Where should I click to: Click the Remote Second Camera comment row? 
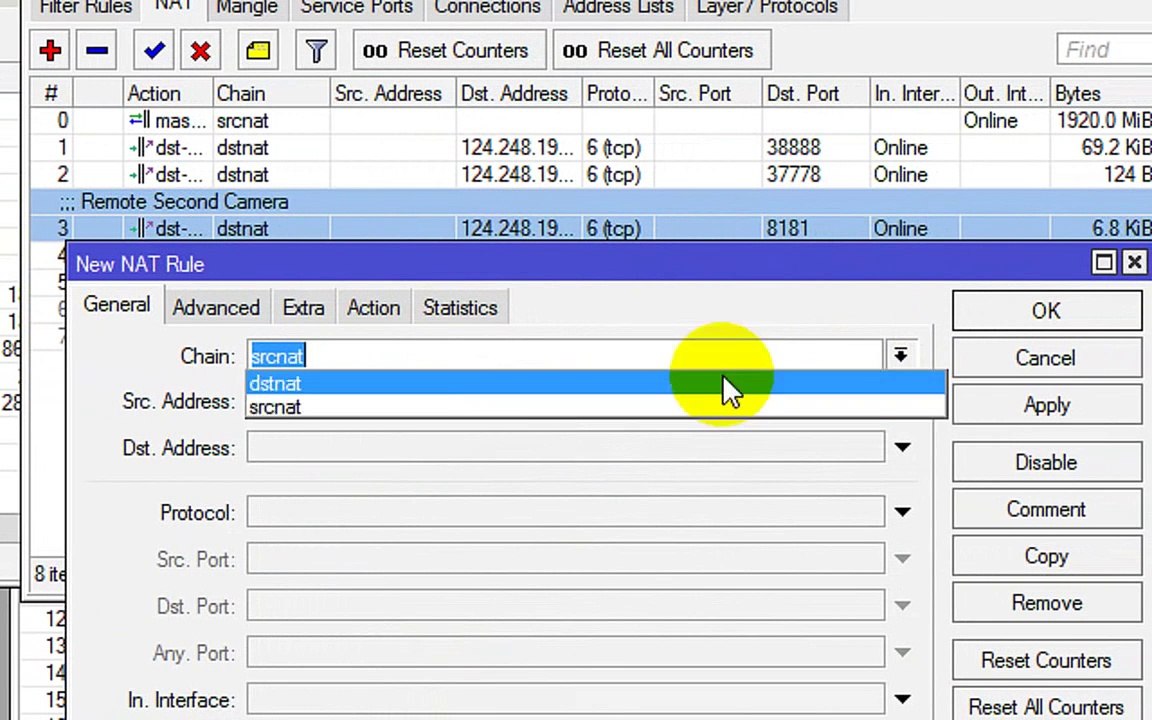591,202
